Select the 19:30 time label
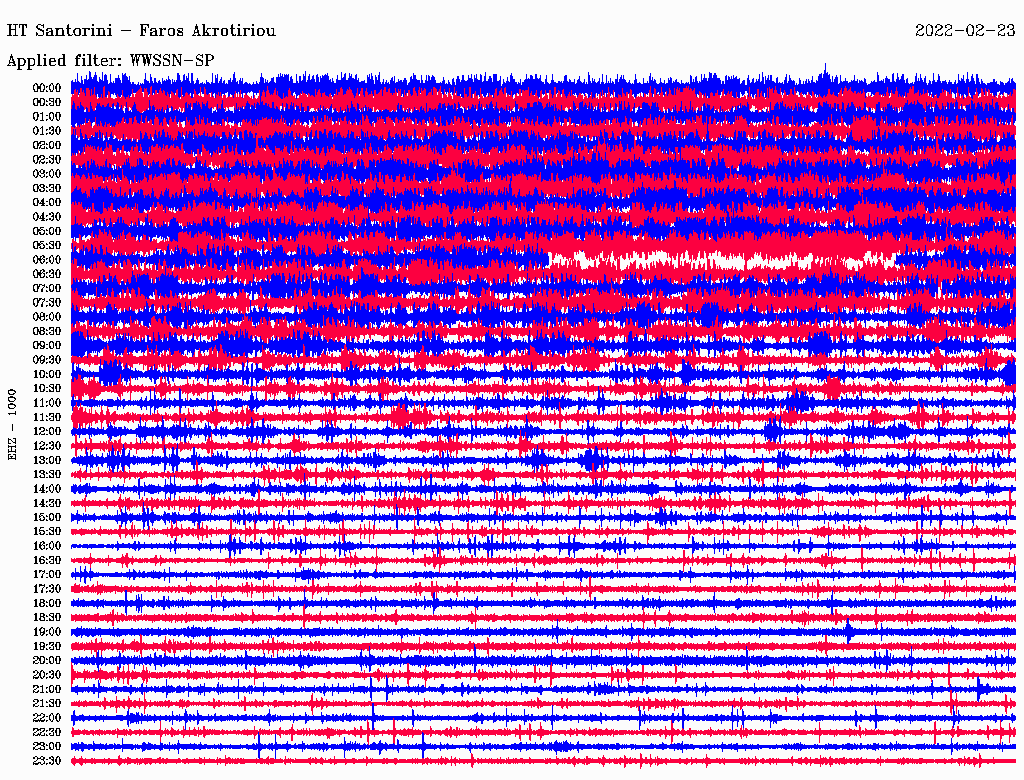This screenshot has height=780, width=1024. point(47,646)
